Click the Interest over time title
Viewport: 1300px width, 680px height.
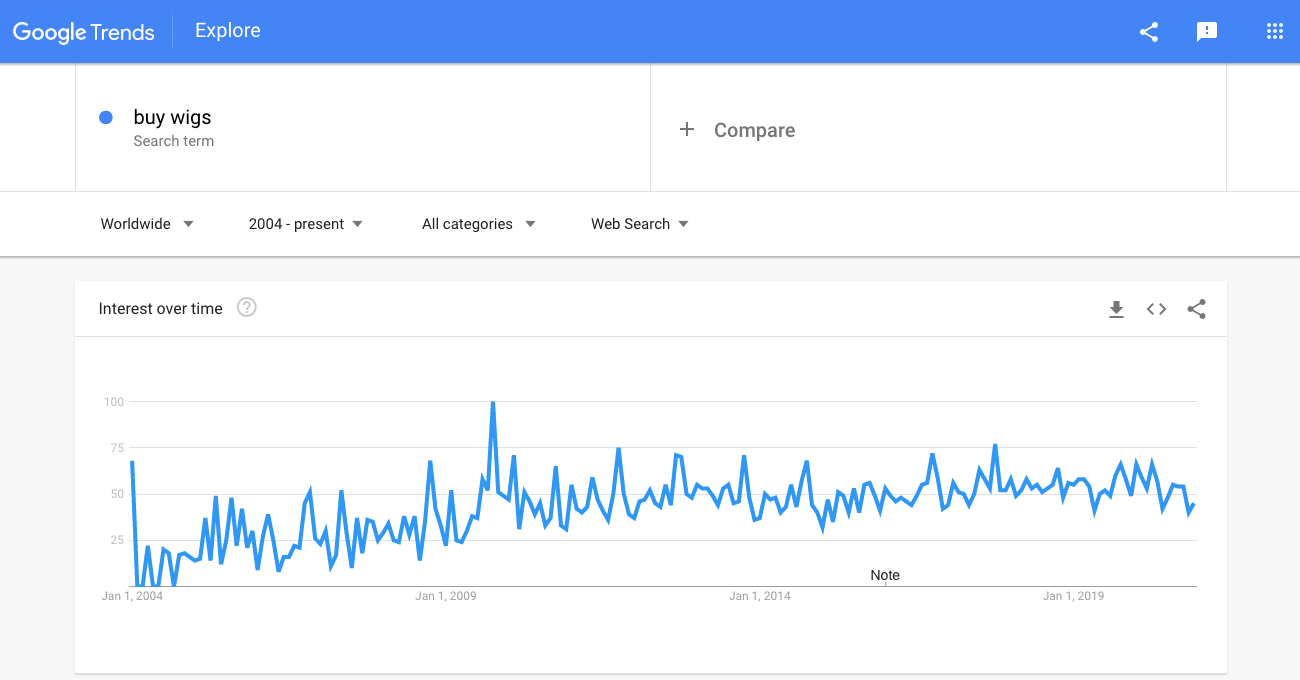[160, 309]
